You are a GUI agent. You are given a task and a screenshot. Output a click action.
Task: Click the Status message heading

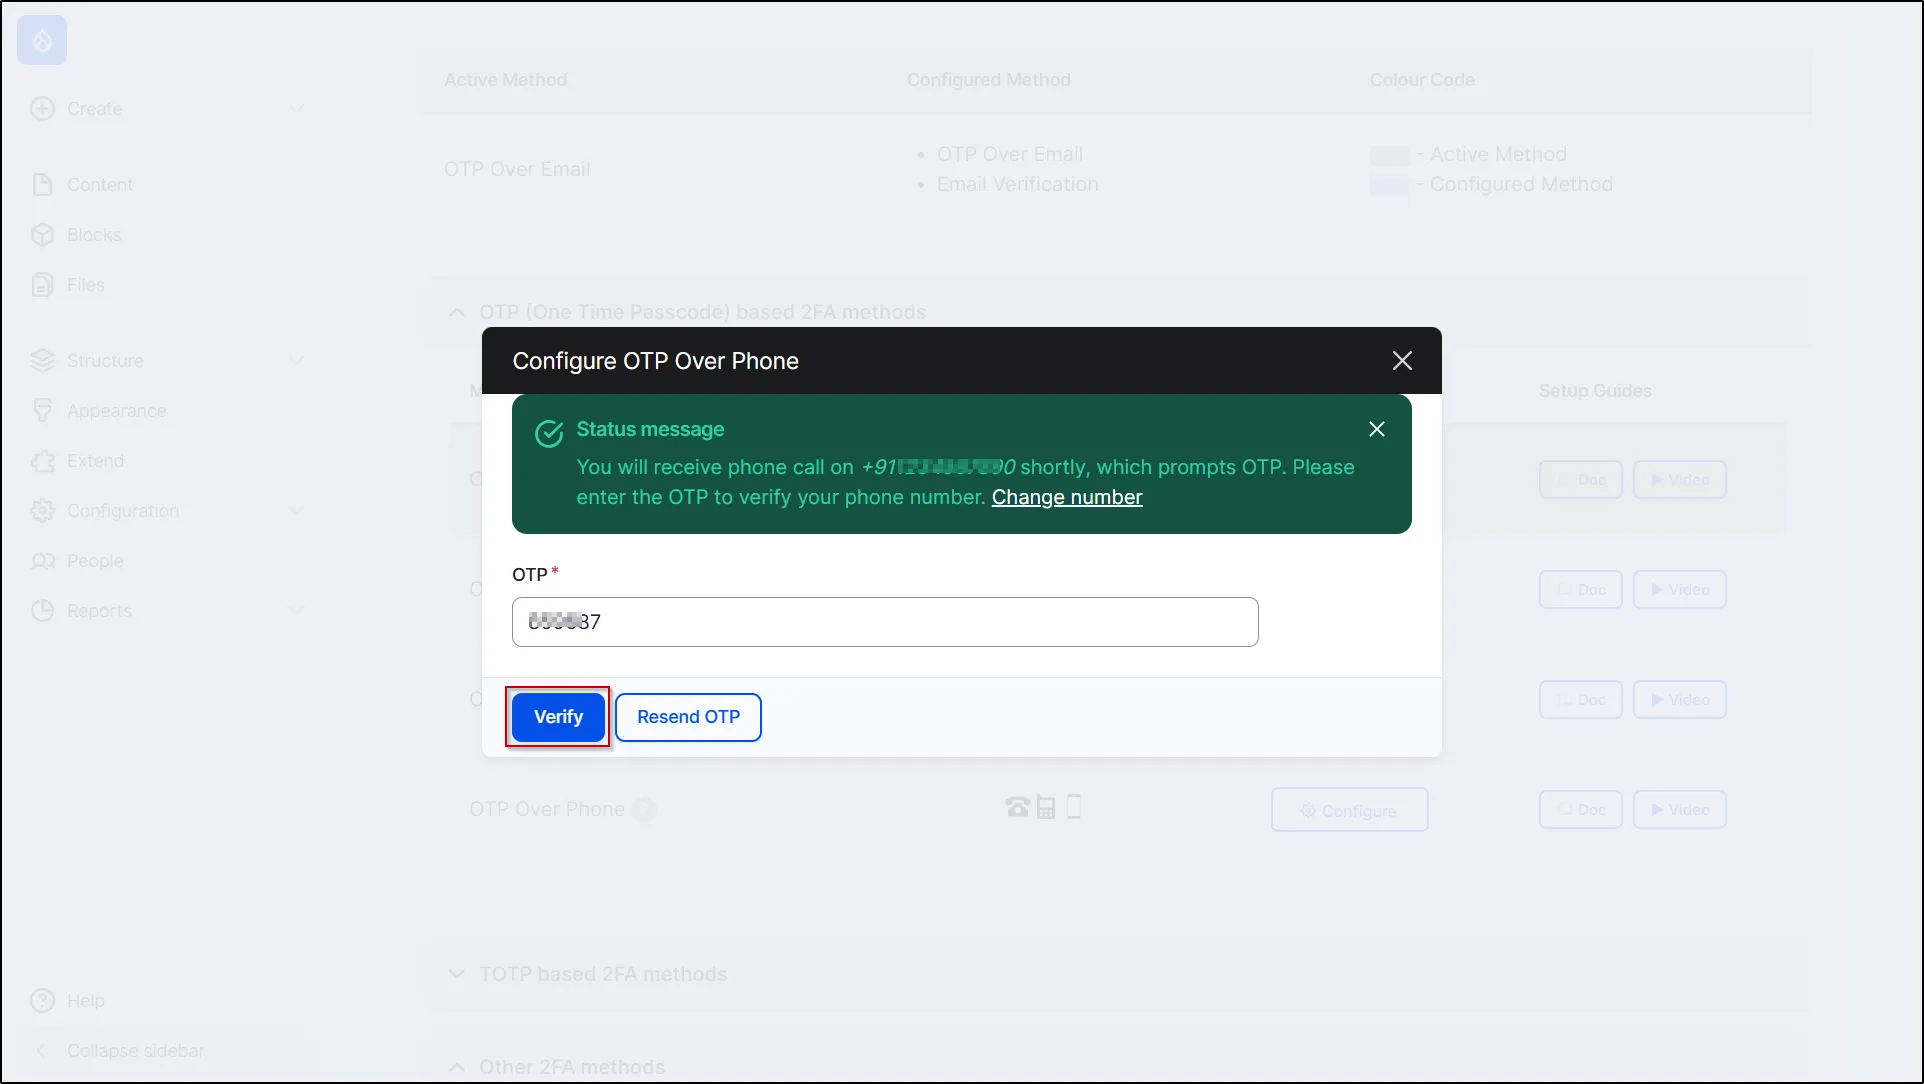point(650,429)
